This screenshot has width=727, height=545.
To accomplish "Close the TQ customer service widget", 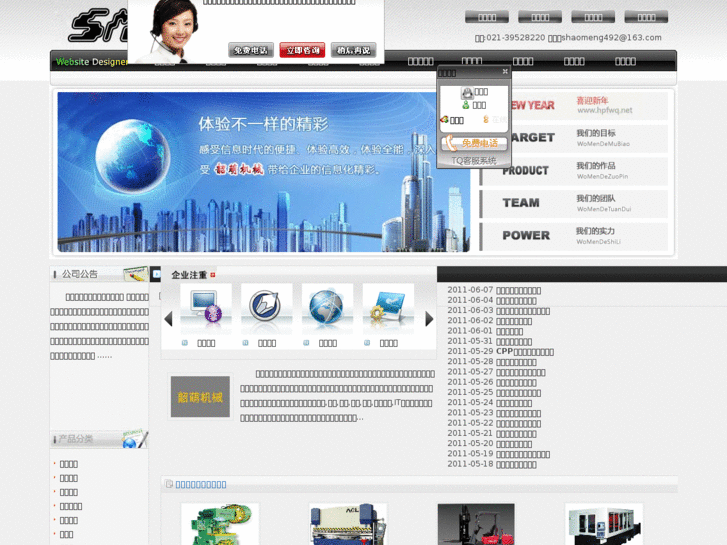I will [505, 71].
